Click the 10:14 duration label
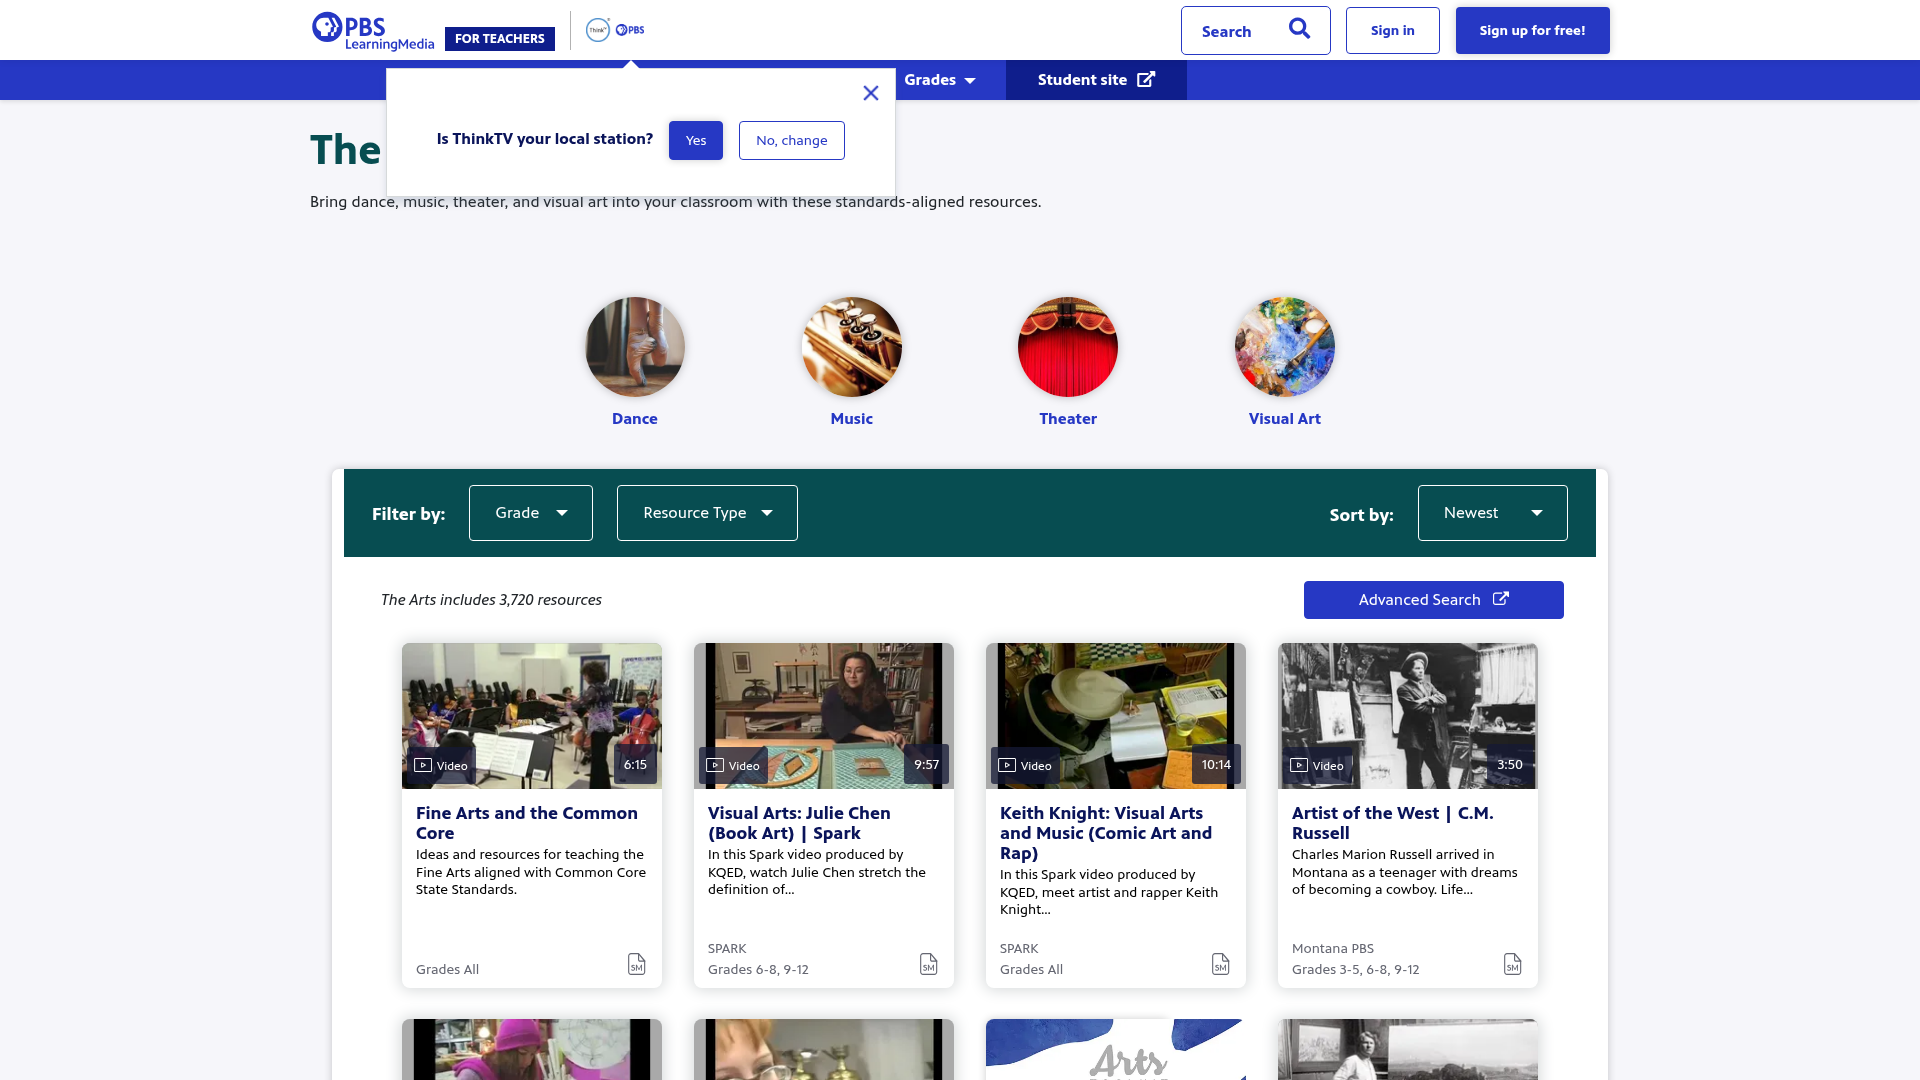The height and width of the screenshot is (1080, 1920). (1216, 765)
